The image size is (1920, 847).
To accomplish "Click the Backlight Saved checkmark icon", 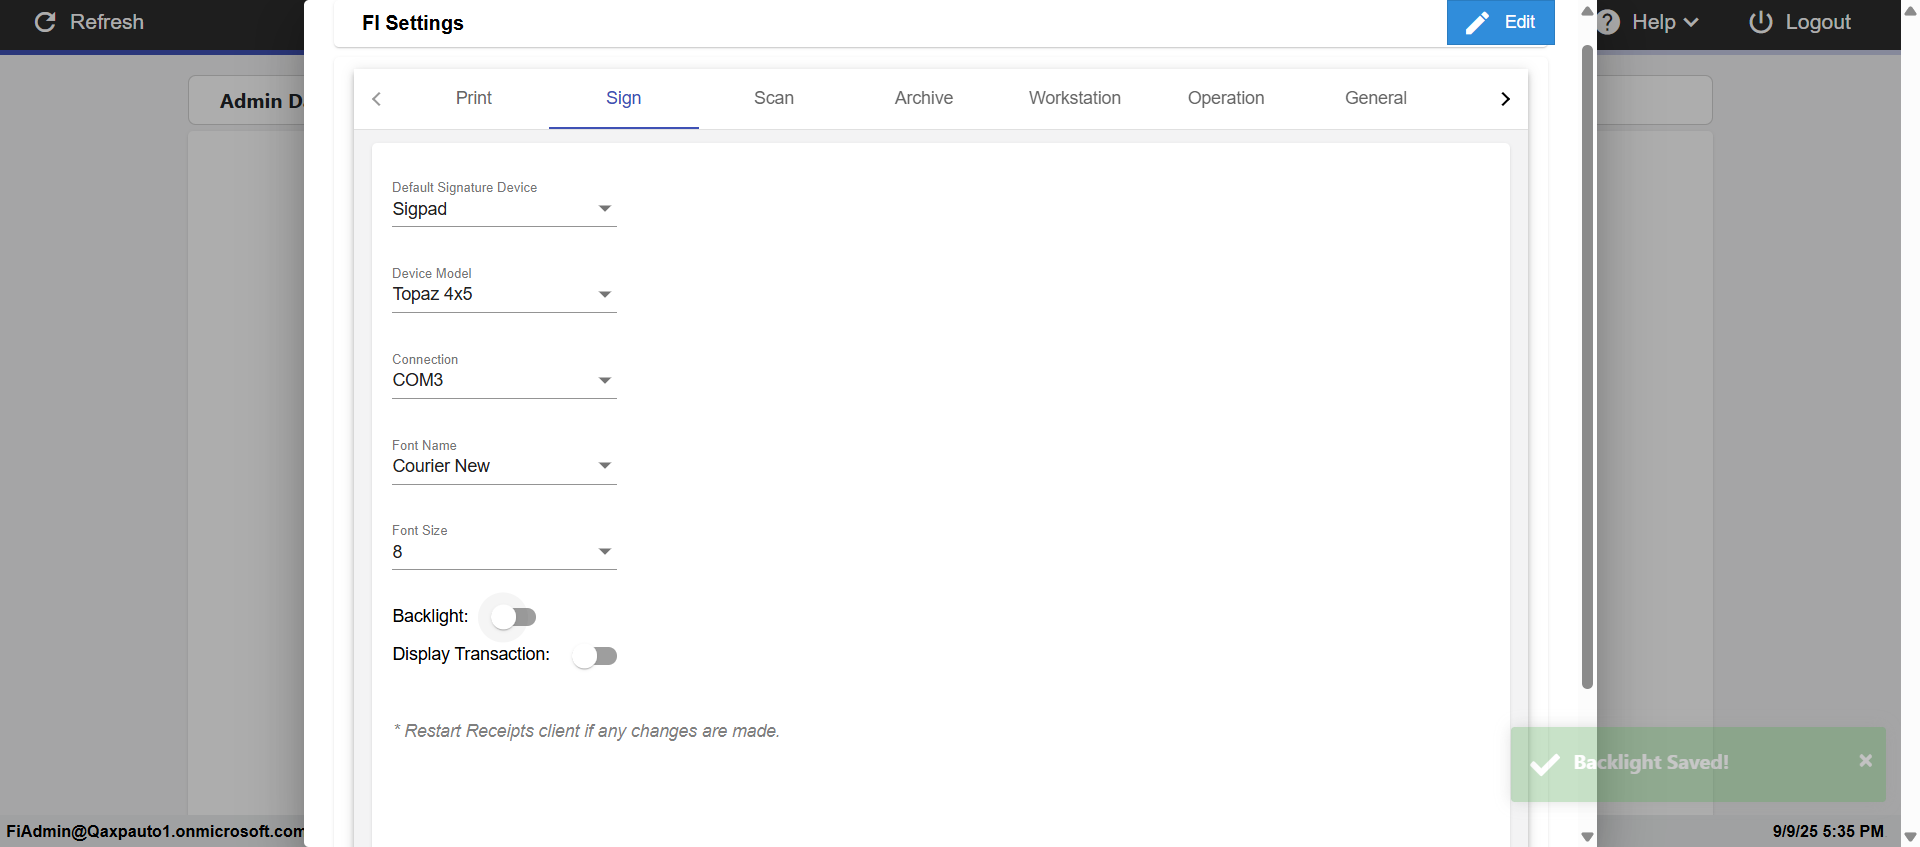I will (1545, 764).
